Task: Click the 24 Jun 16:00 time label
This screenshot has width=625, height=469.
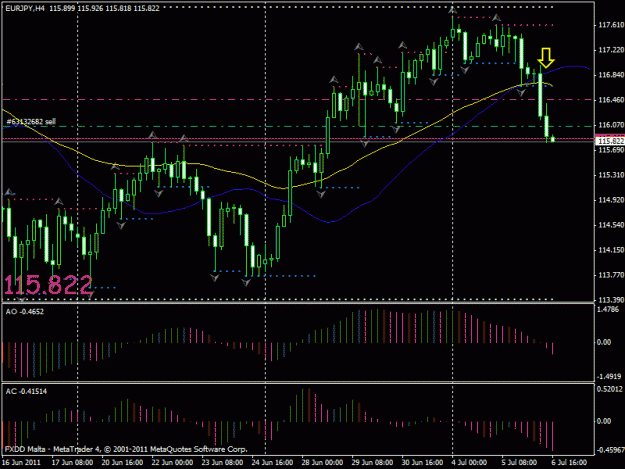Action: point(272,463)
